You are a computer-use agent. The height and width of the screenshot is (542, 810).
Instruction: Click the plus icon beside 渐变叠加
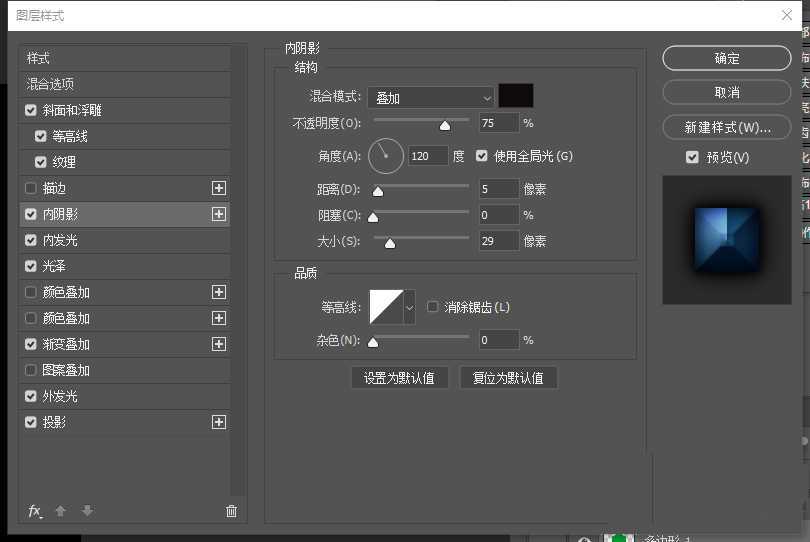219,344
